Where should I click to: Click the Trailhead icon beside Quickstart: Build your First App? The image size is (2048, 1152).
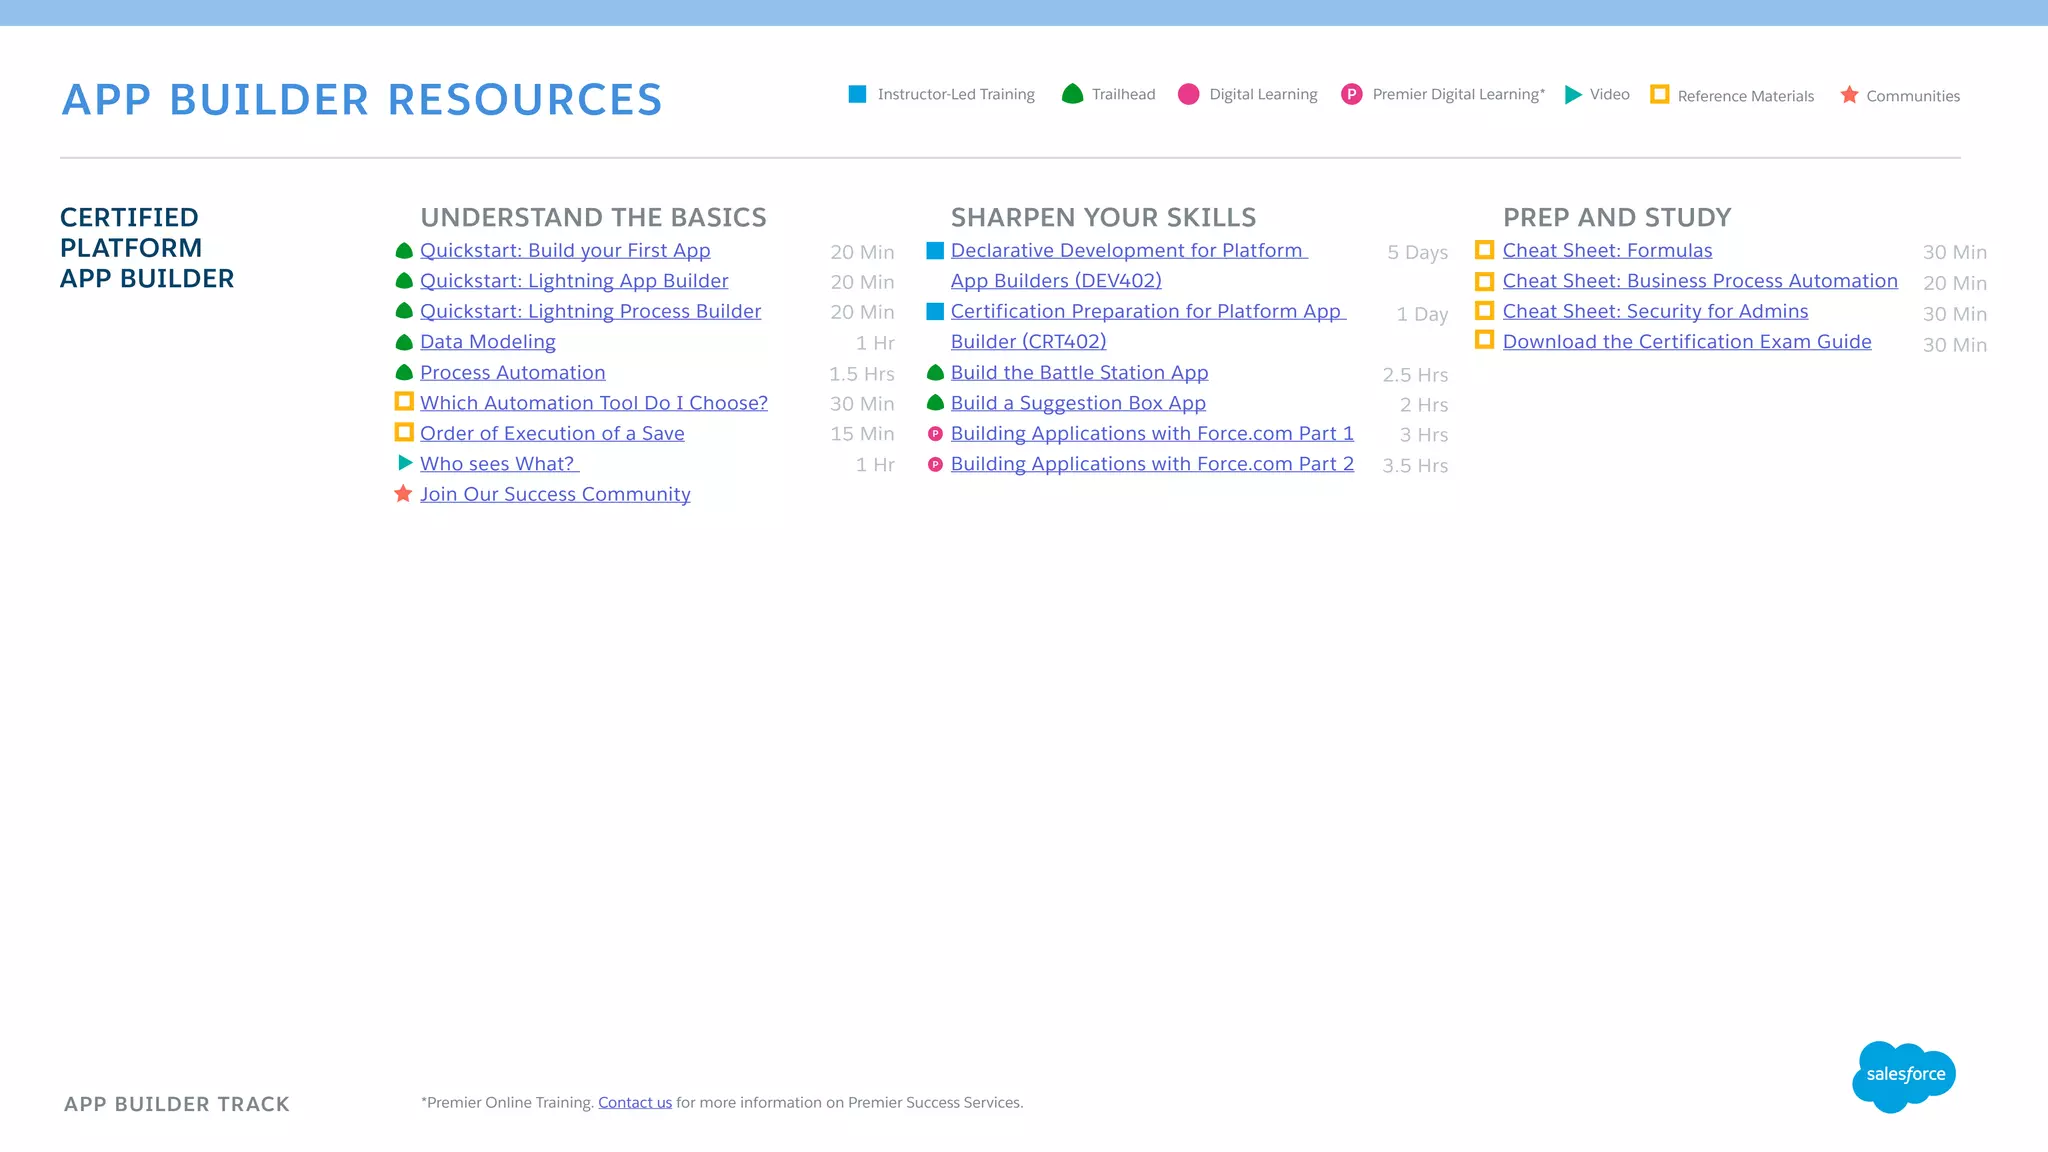pyautogui.click(x=404, y=251)
